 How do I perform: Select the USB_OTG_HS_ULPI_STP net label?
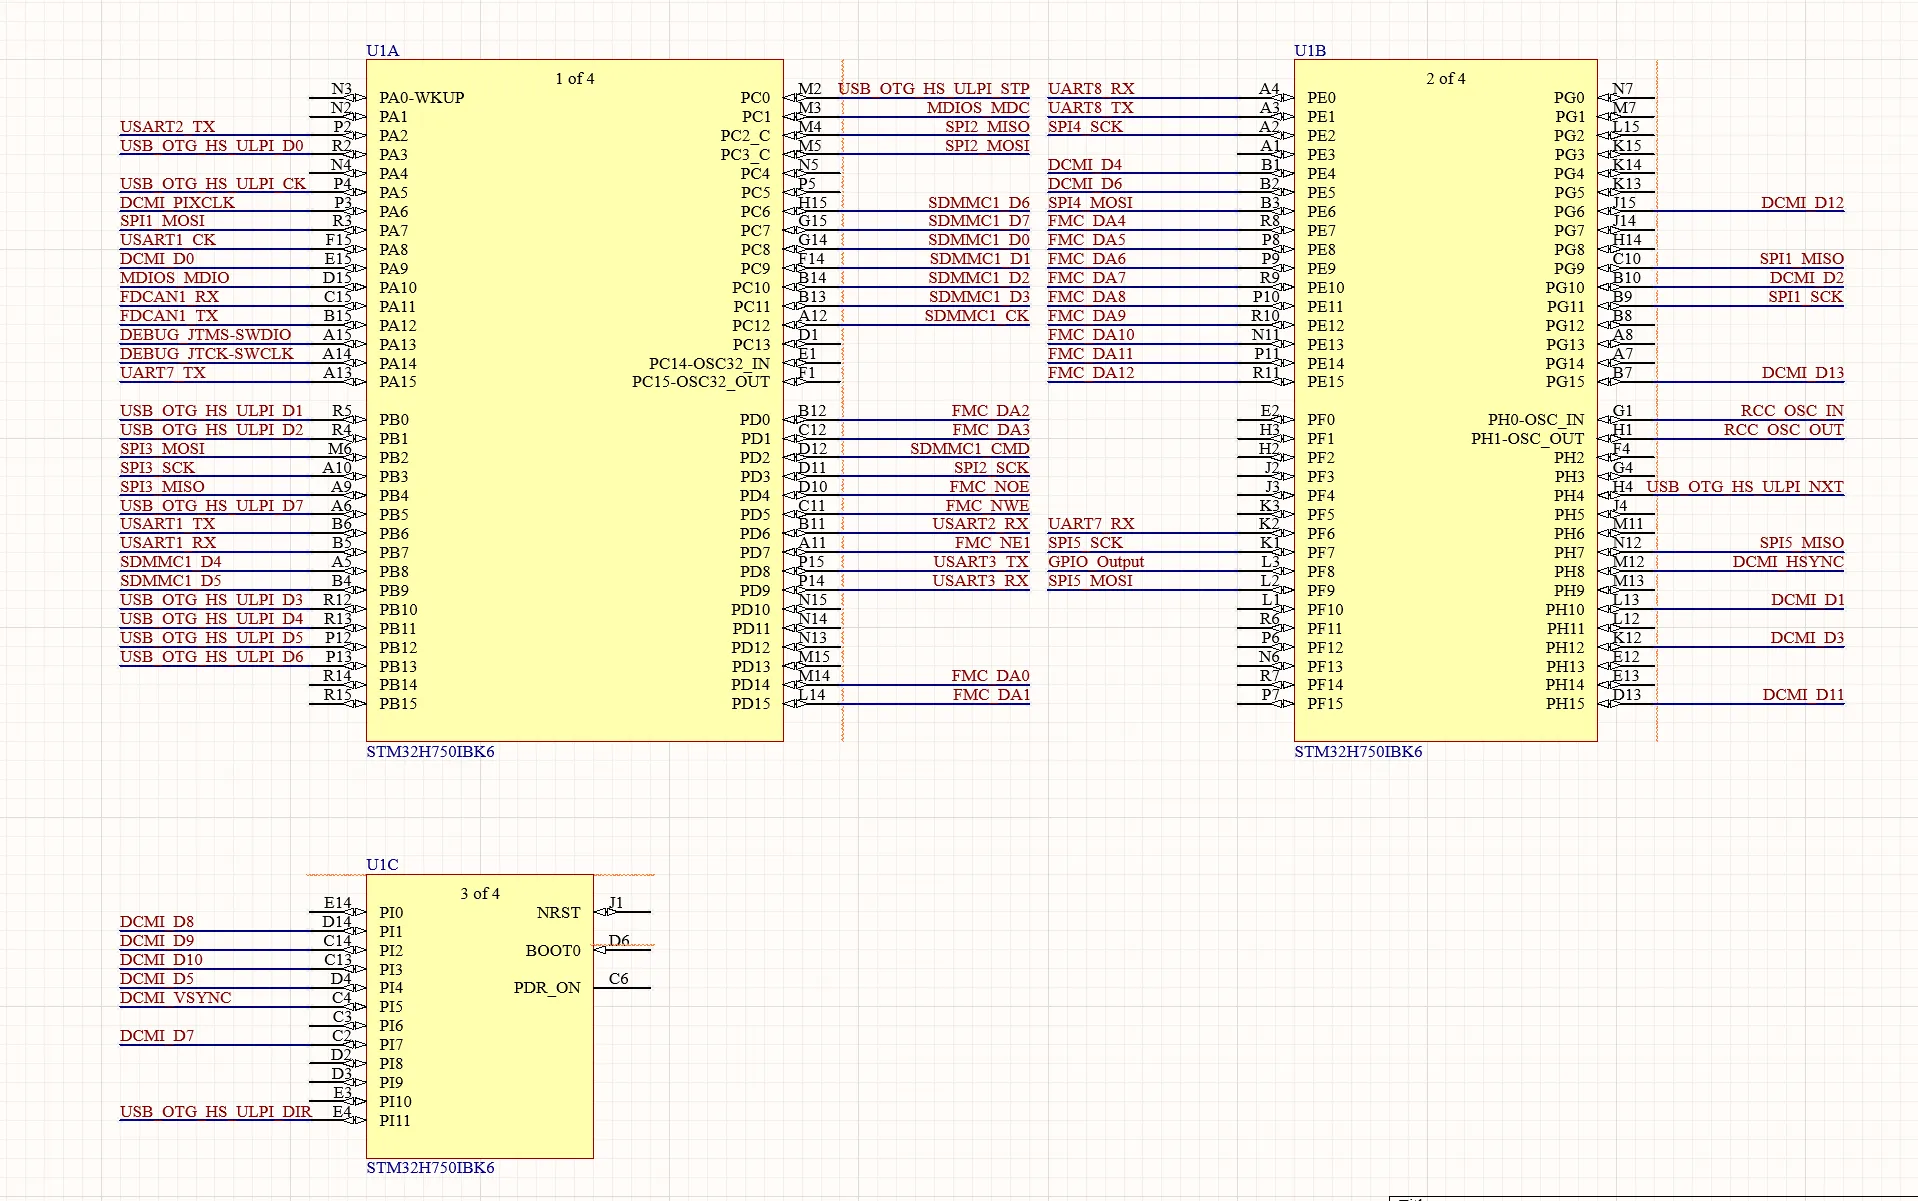click(934, 88)
